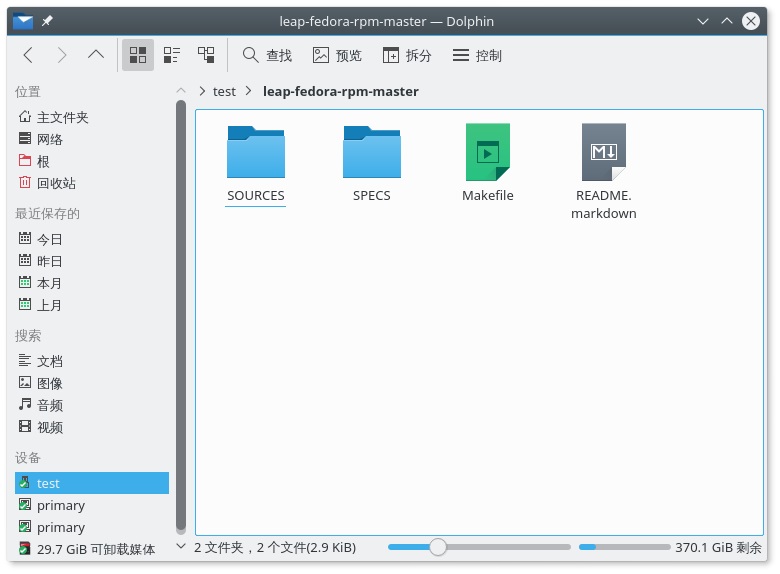Select the Makefile file icon
This screenshot has width=780, height=574.
pyautogui.click(x=488, y=152)
